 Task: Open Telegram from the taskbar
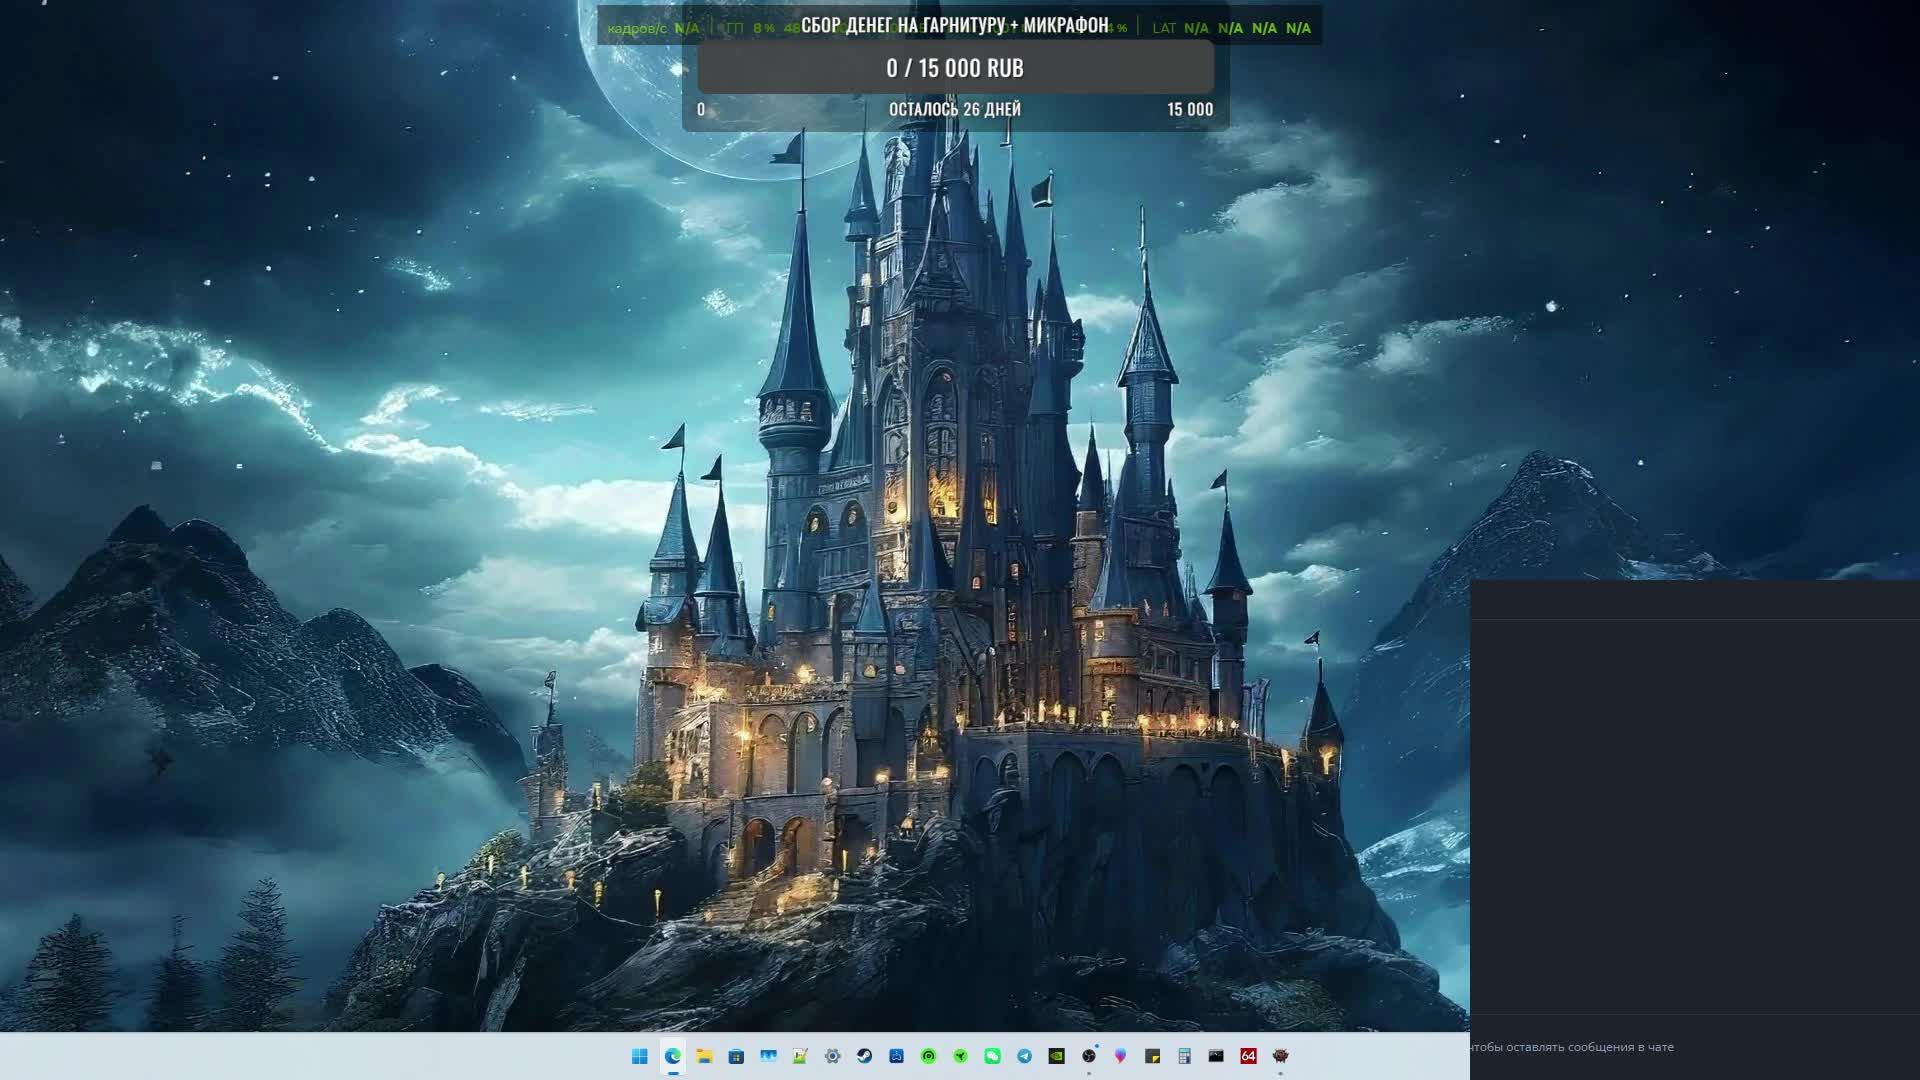point(1025,1056)
